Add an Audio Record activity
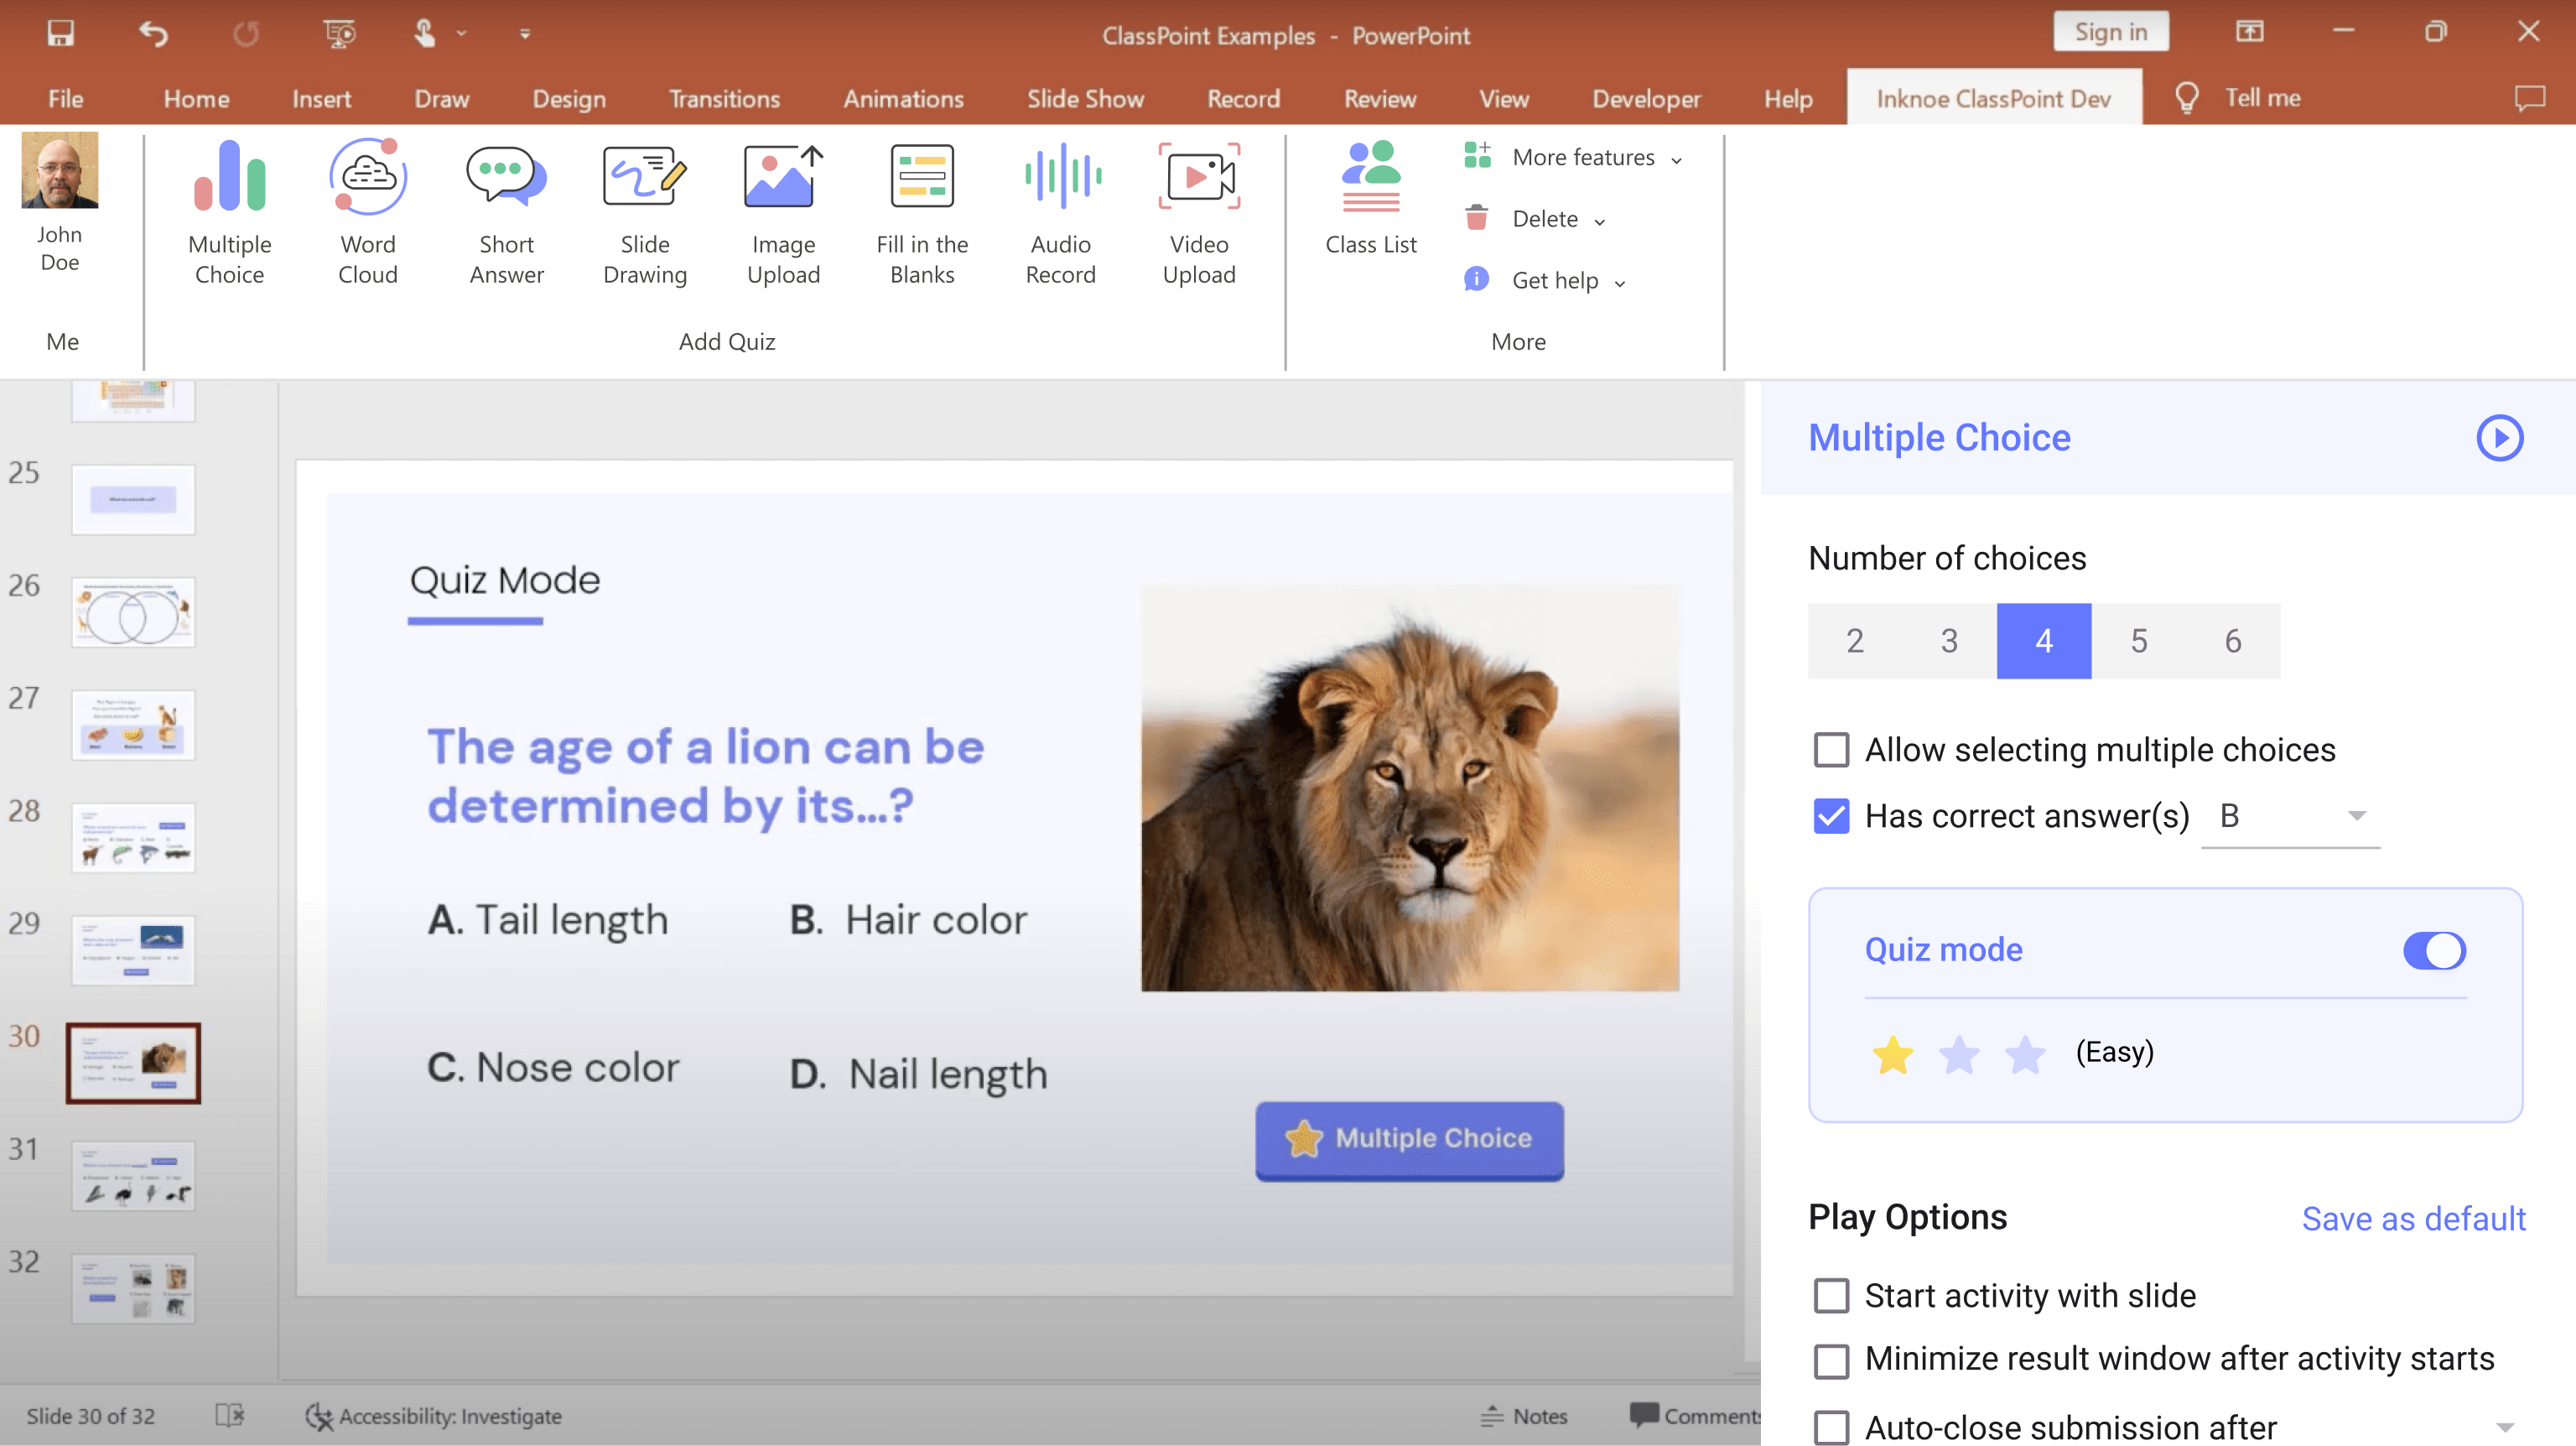Image resolution: width=2576 pixels, height=1446 pixels. coord(1060,210)
